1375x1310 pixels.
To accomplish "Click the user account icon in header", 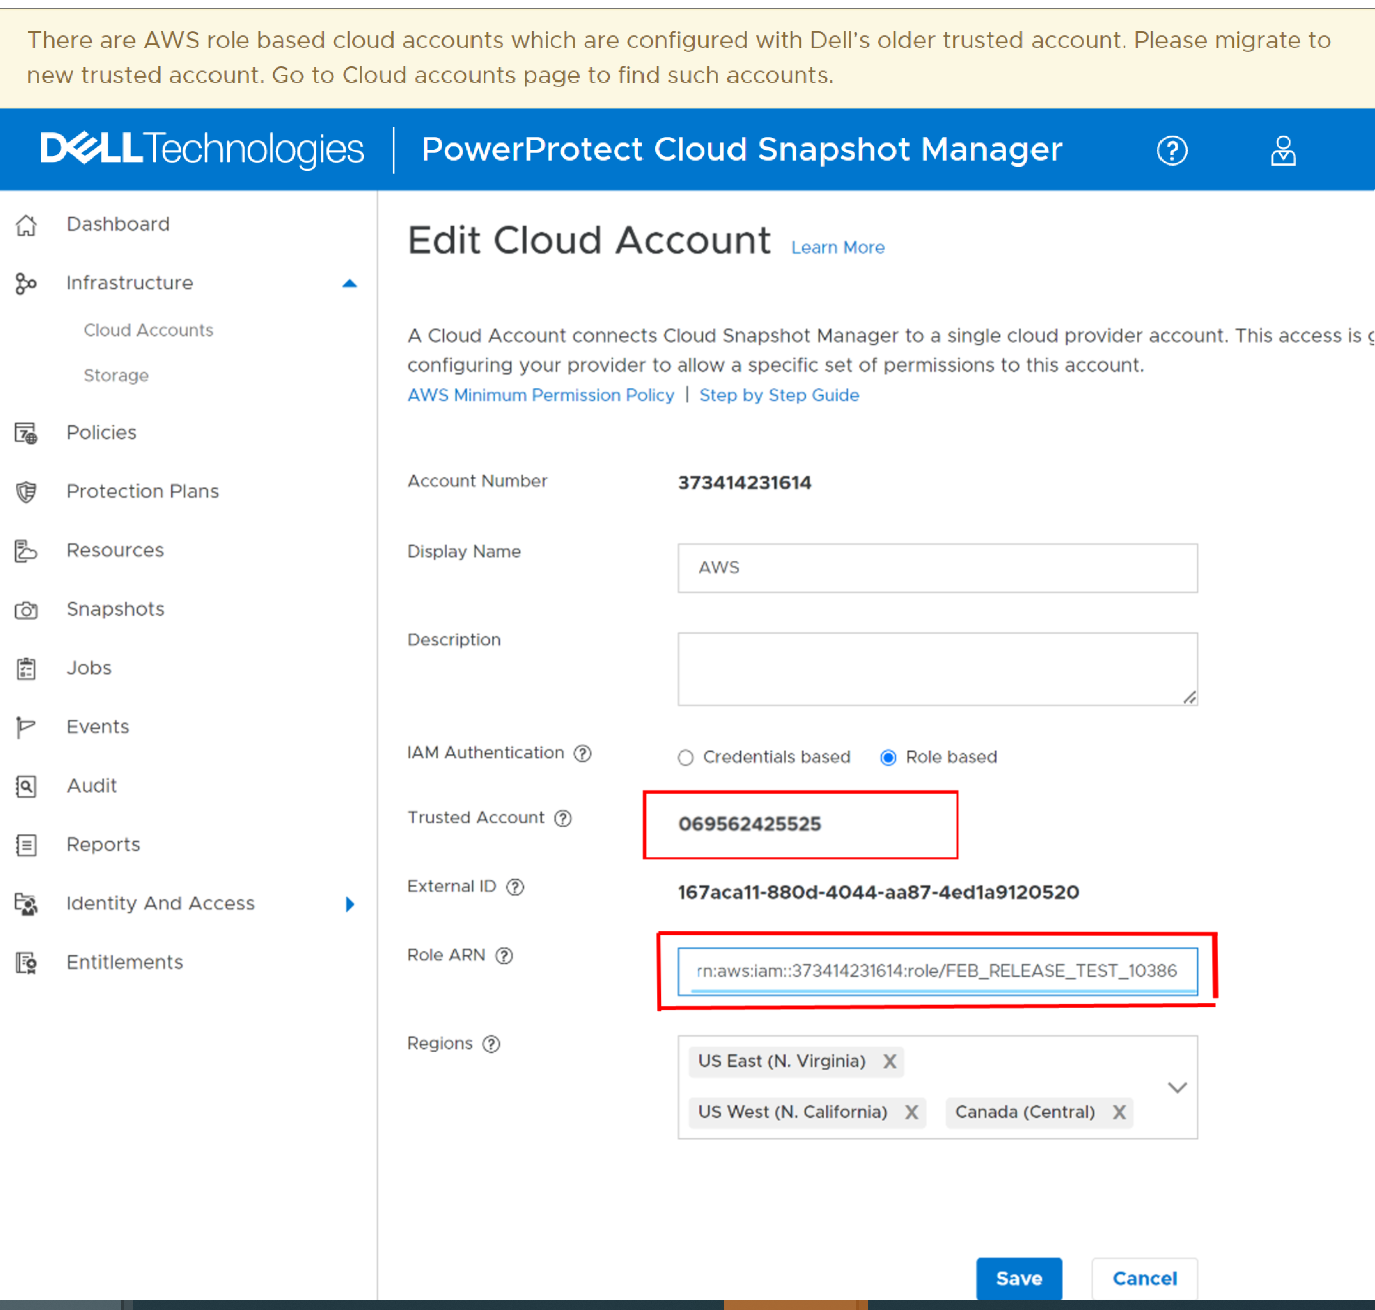I will 1283,150.
